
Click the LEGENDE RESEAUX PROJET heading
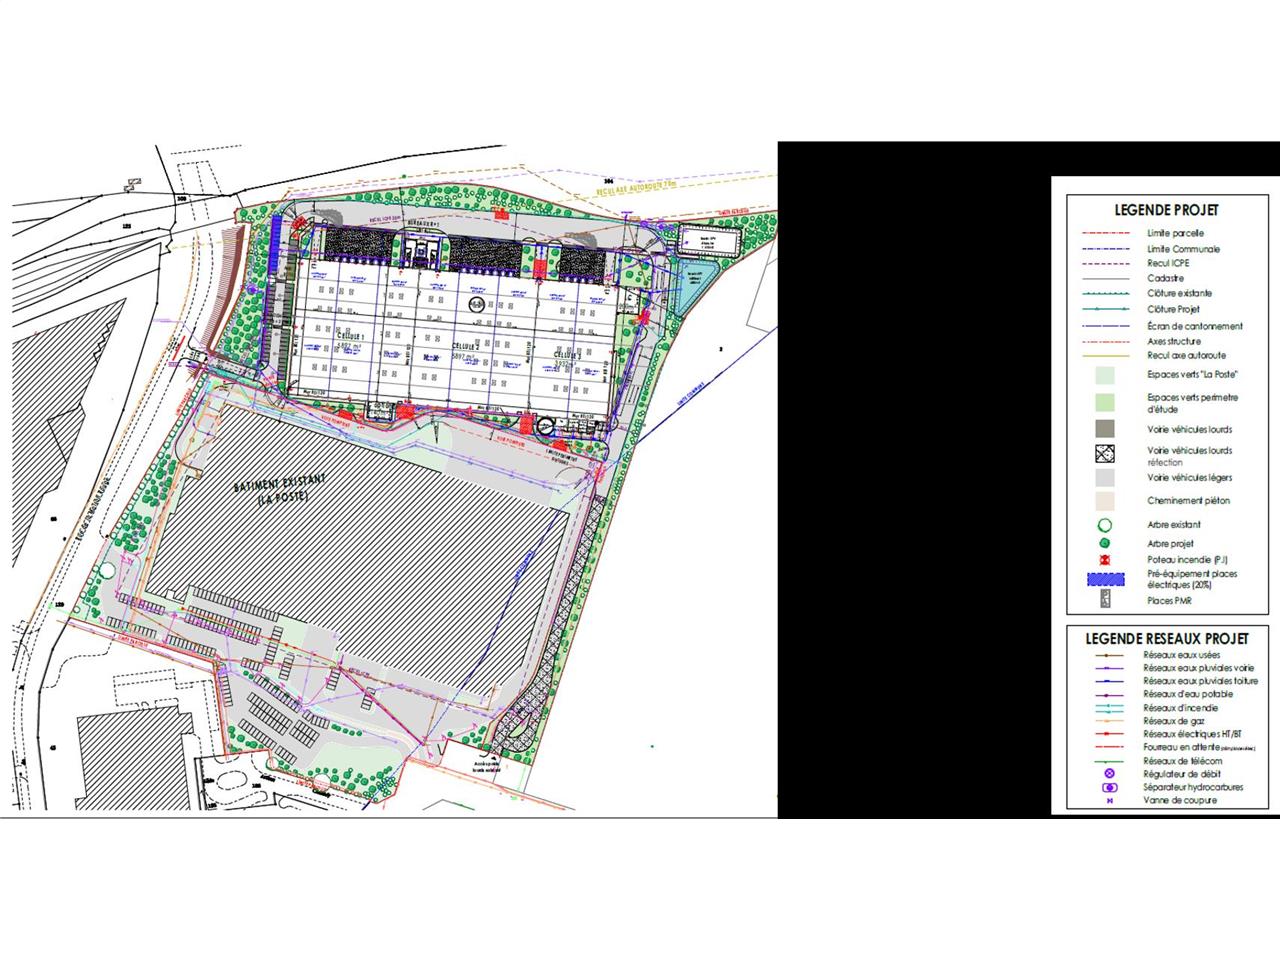(x=1166, y=638)
